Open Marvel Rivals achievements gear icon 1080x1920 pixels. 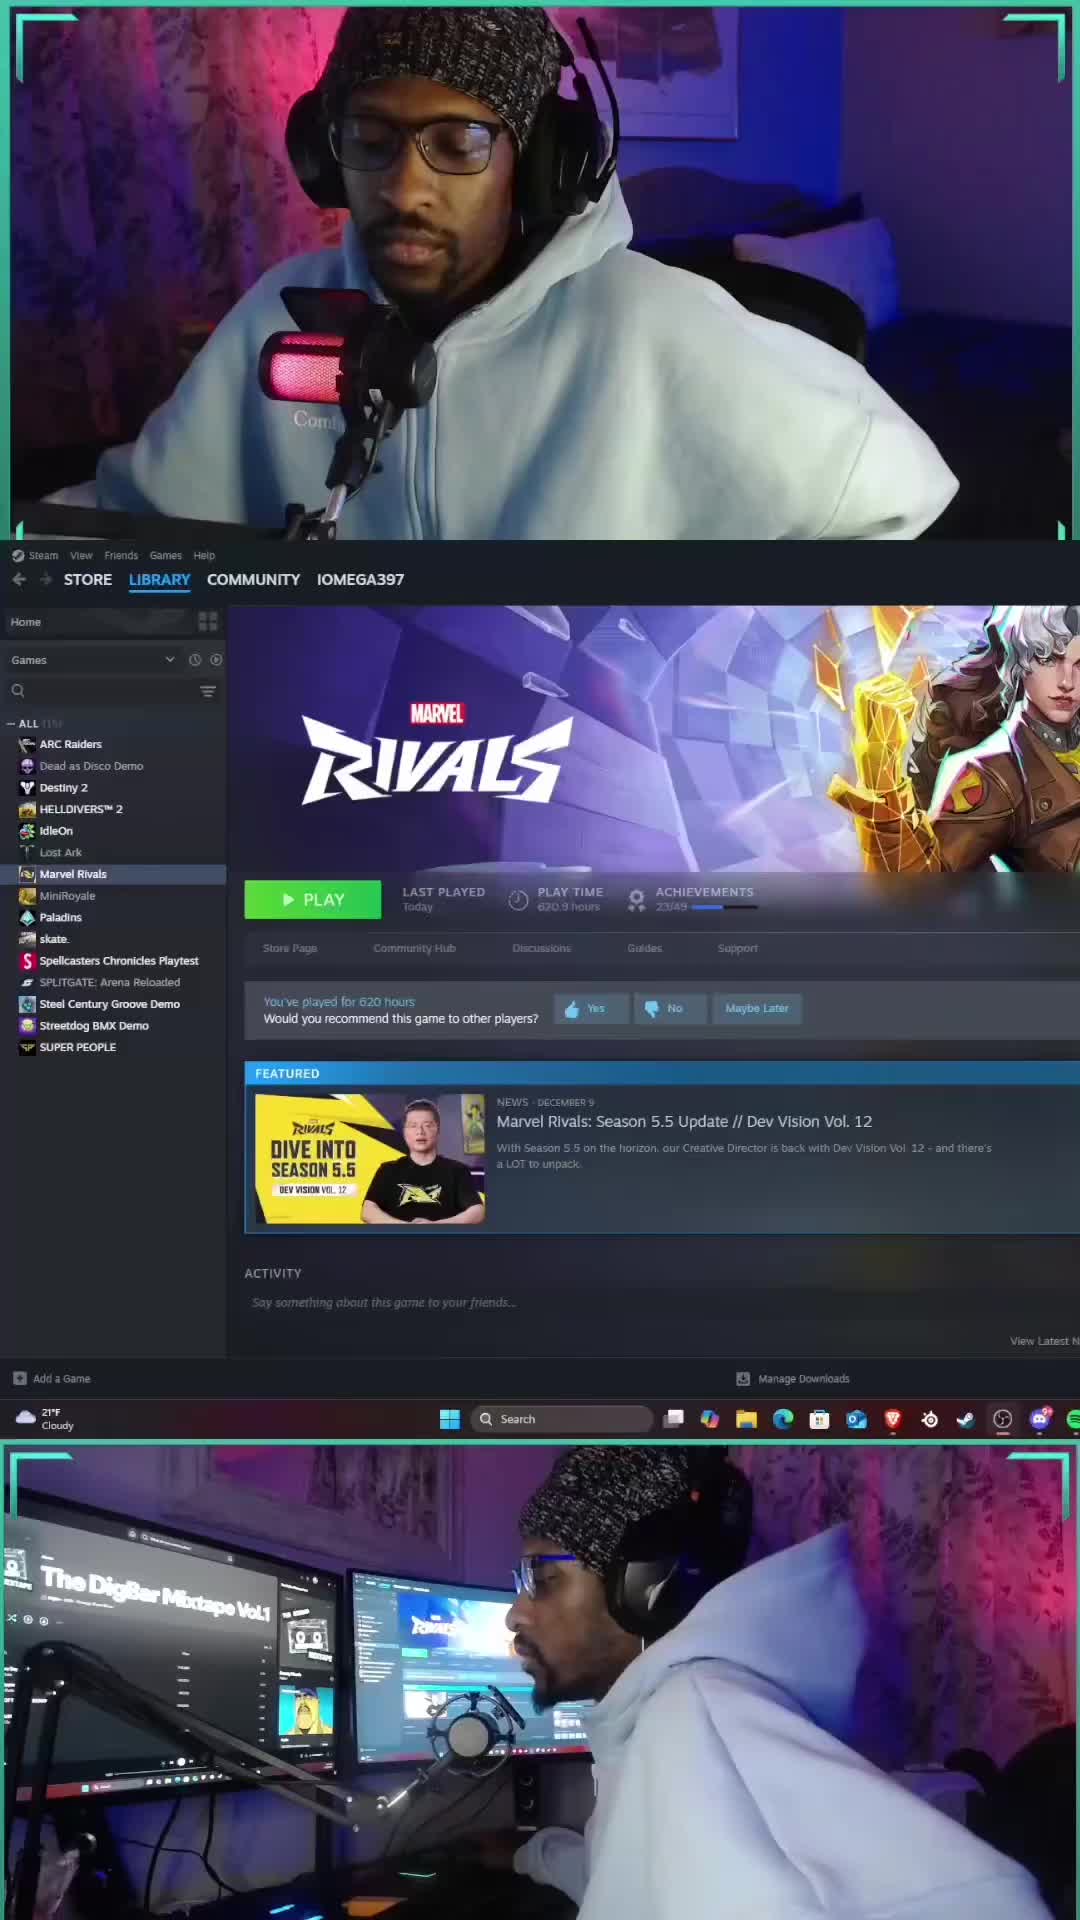[636, 900]
